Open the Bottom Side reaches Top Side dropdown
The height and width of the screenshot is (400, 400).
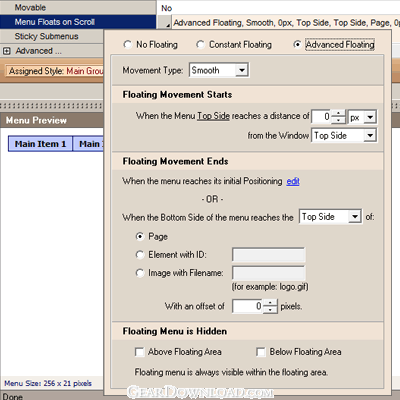pos(355,217)
